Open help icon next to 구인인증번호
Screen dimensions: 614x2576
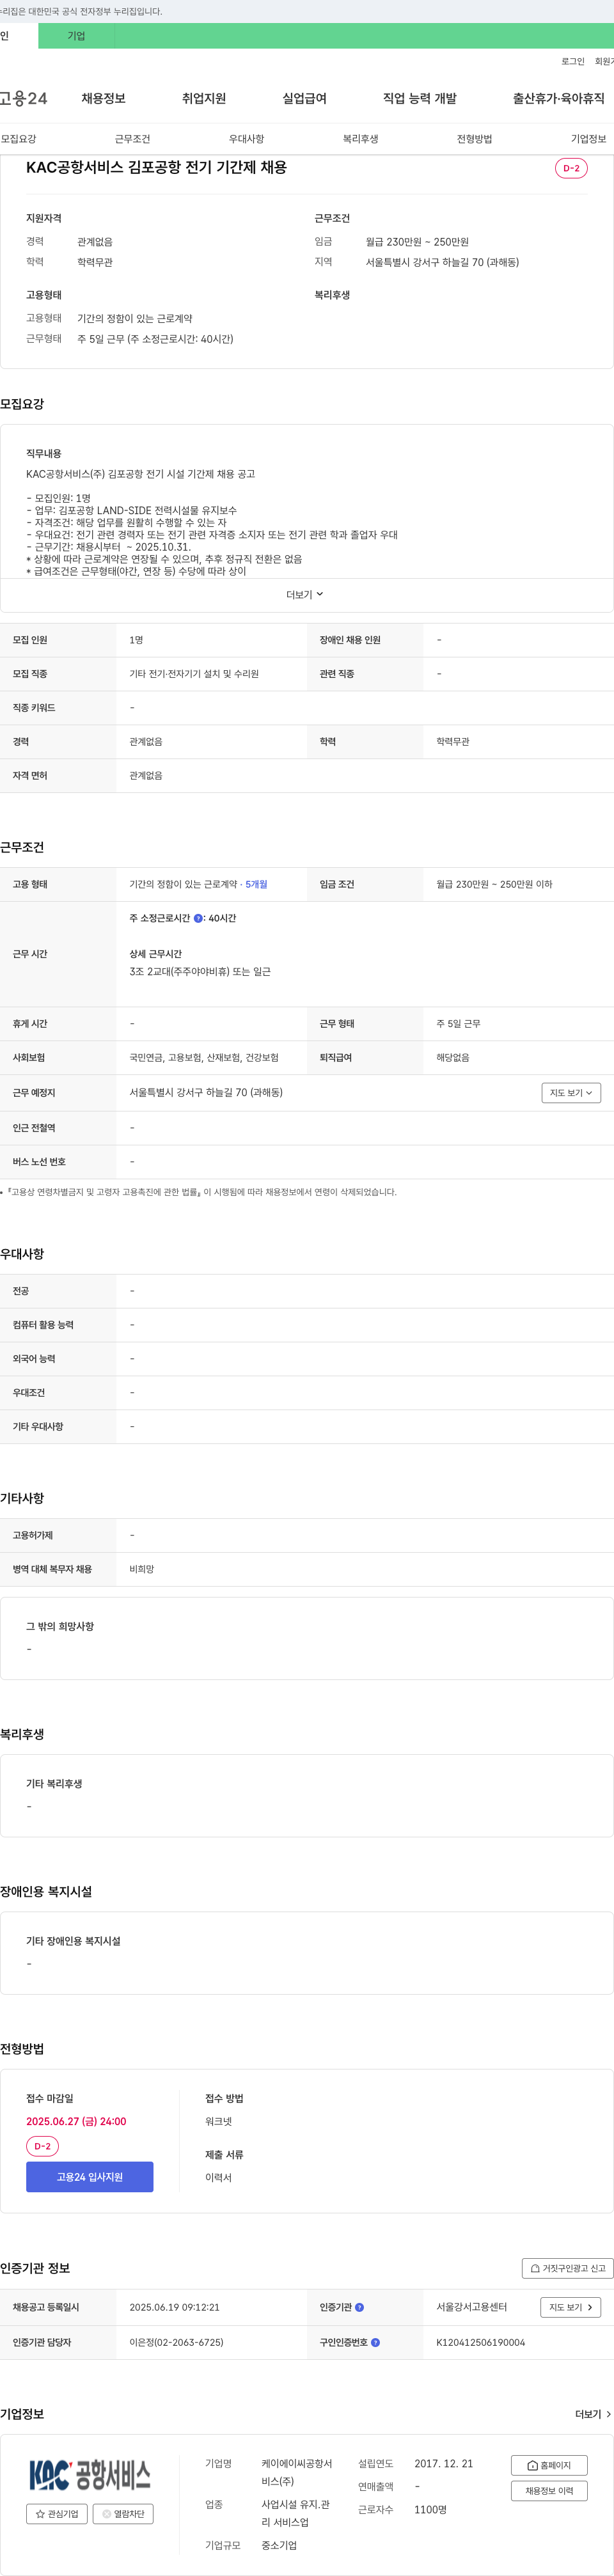point(375,2342)
